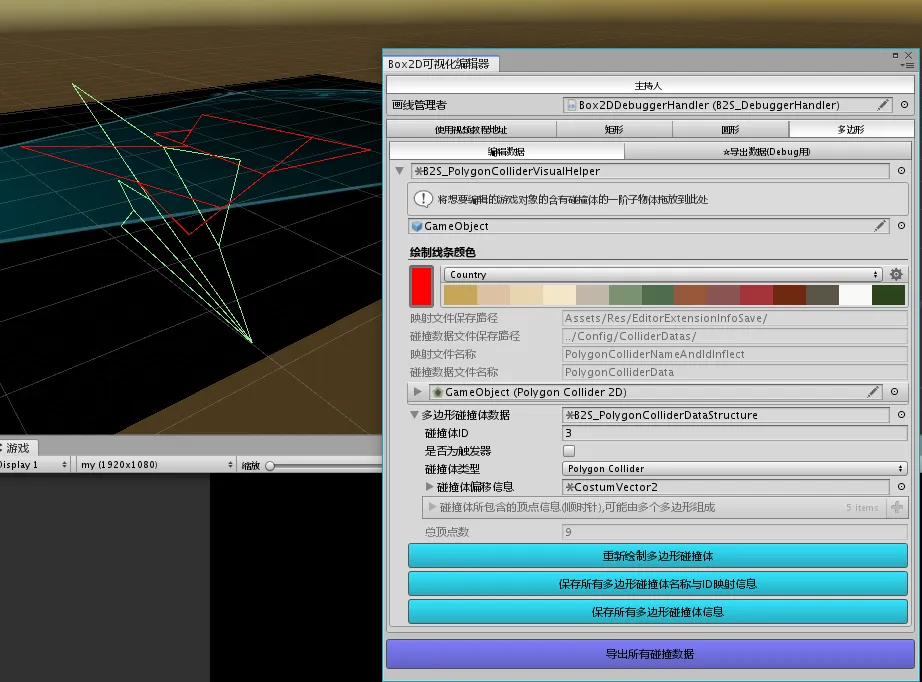Pick the sage green swatch in the palette
The image size is (922, 682).
point(625,295)
